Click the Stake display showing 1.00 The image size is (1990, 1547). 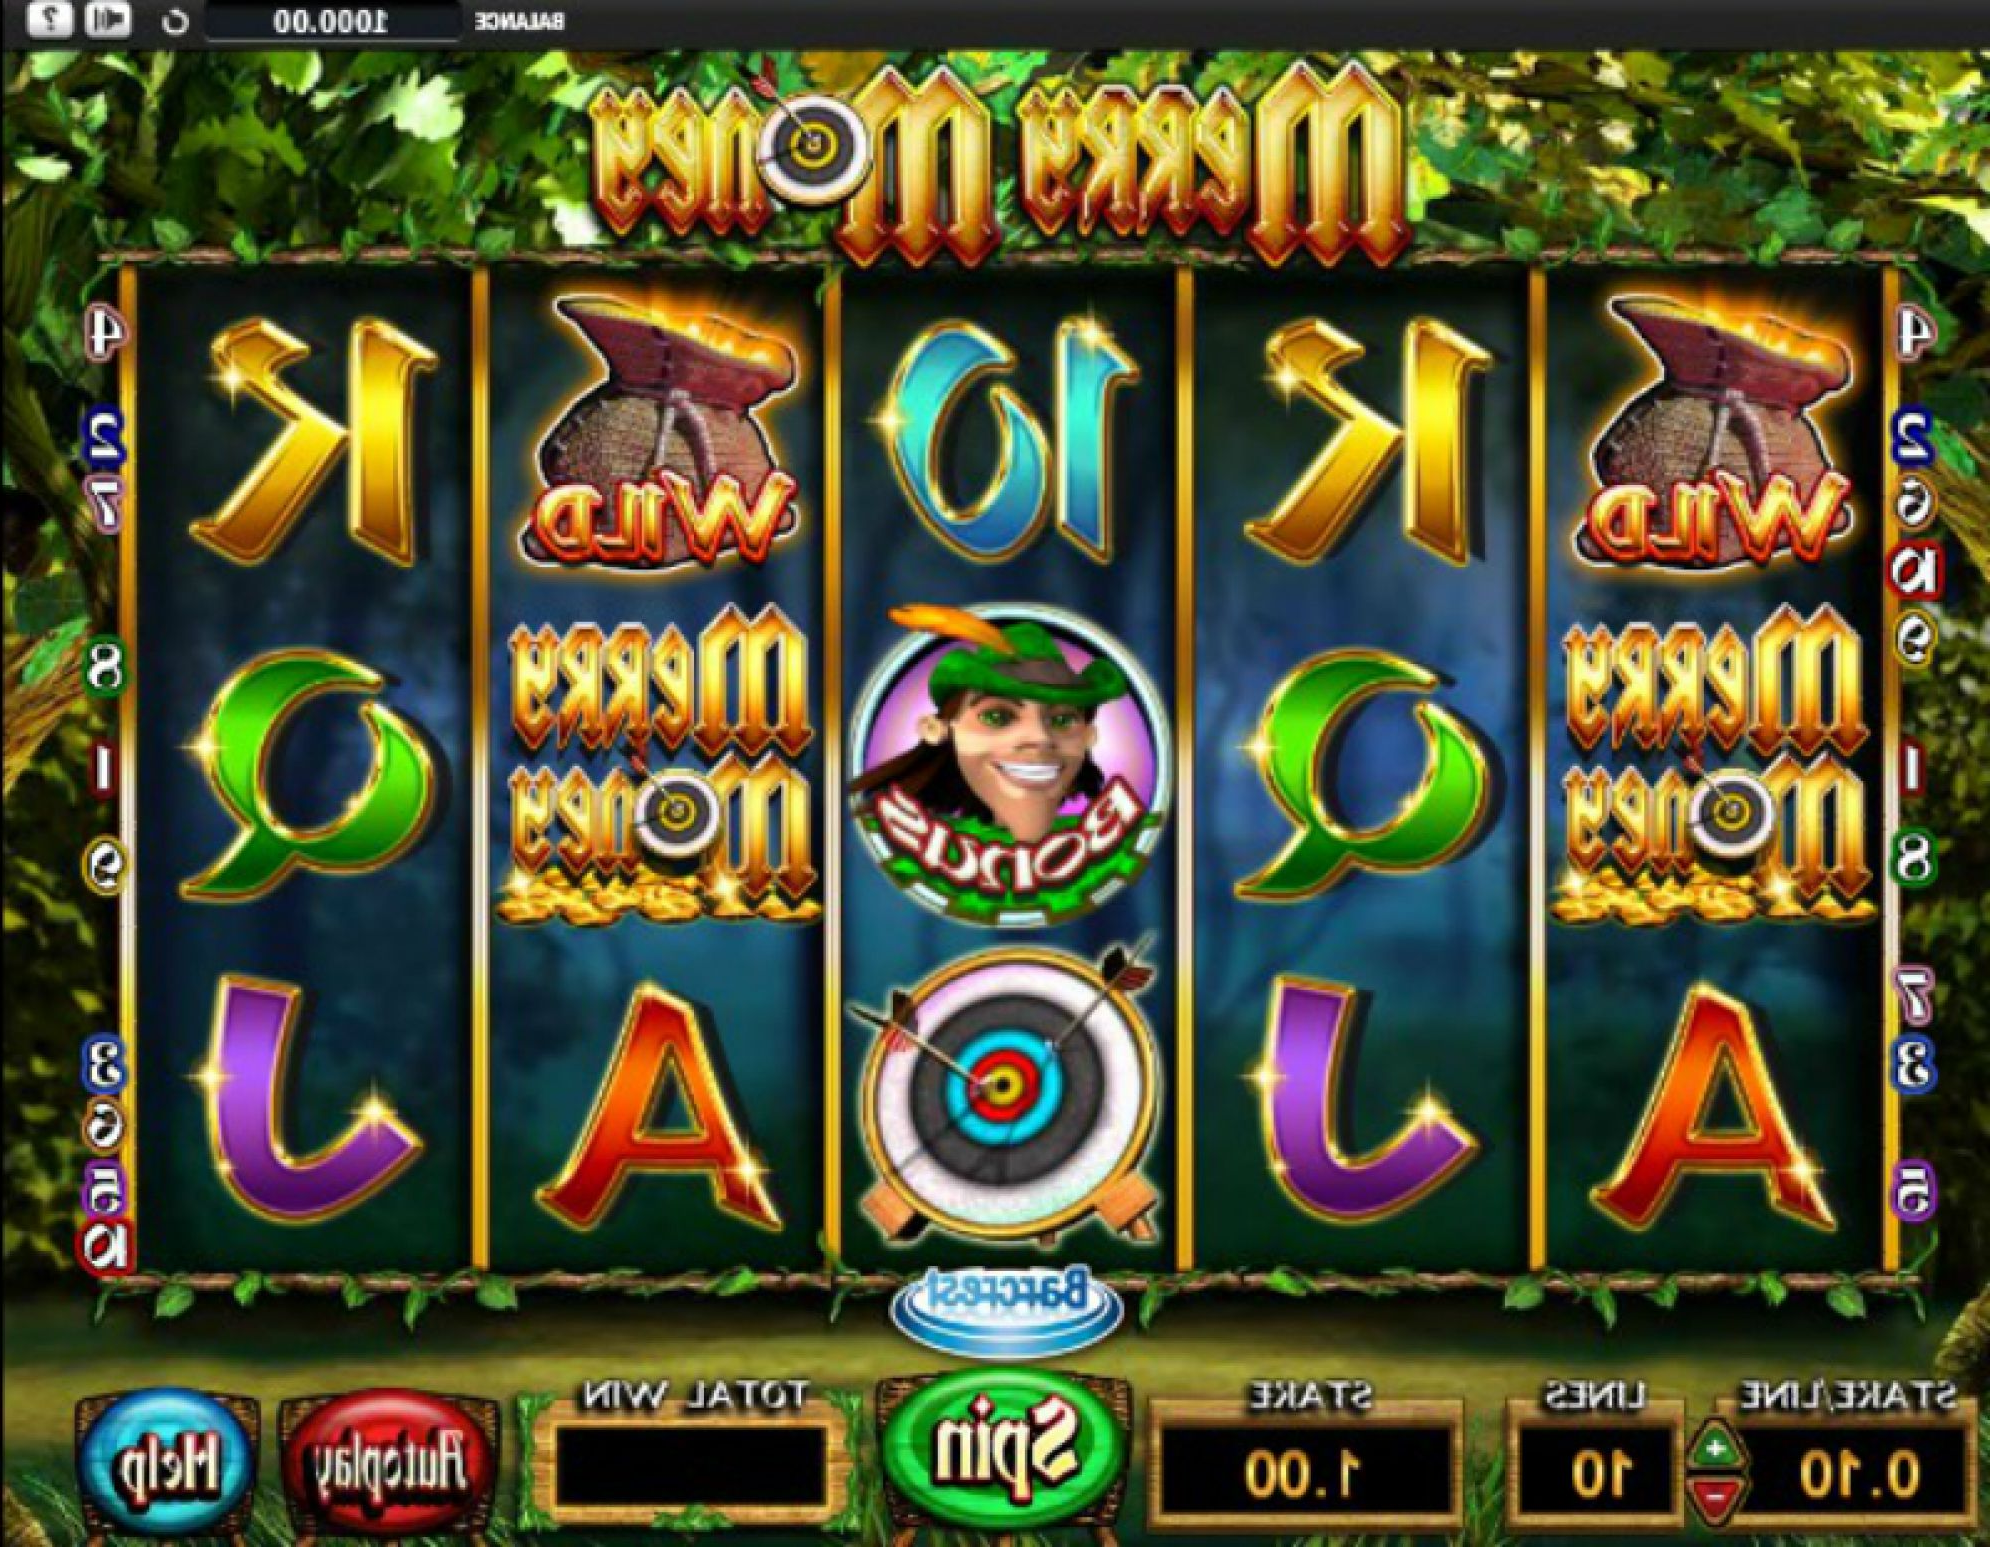1303,1472
